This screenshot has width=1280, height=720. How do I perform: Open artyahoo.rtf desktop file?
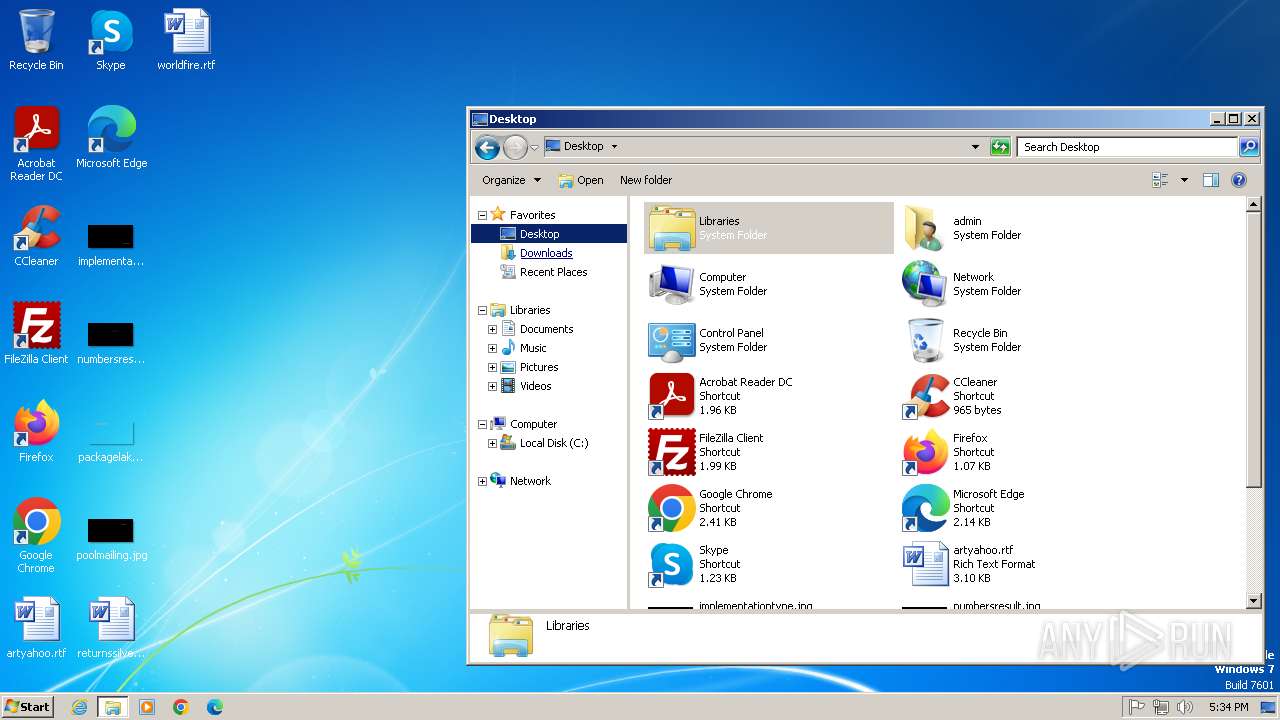(36, 627)
